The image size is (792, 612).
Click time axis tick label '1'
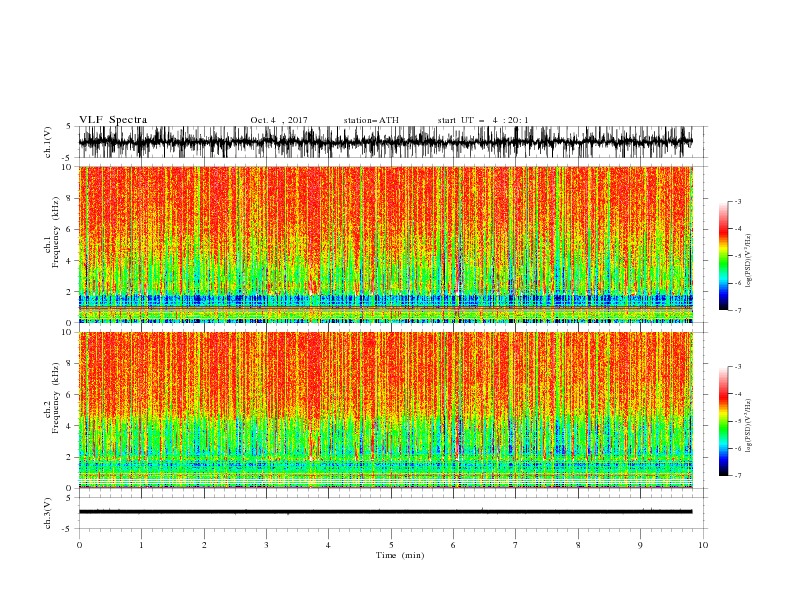coord(141,545)
